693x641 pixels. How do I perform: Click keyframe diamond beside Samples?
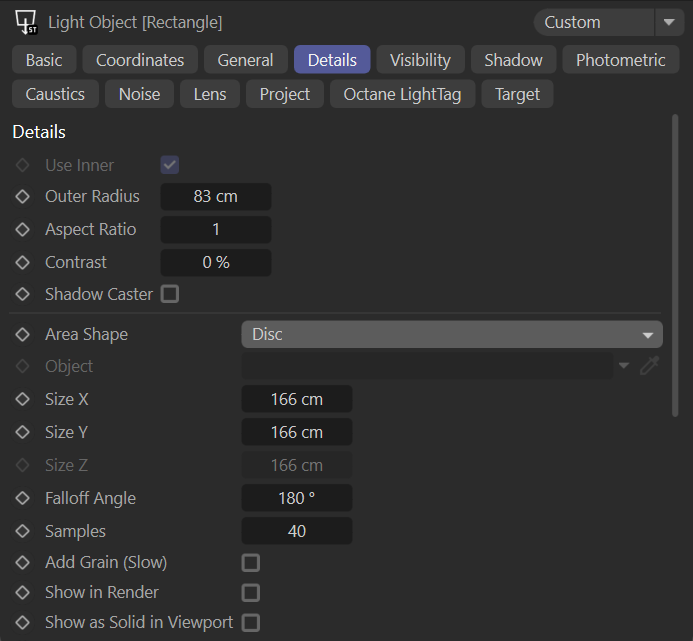pos(23,532)
